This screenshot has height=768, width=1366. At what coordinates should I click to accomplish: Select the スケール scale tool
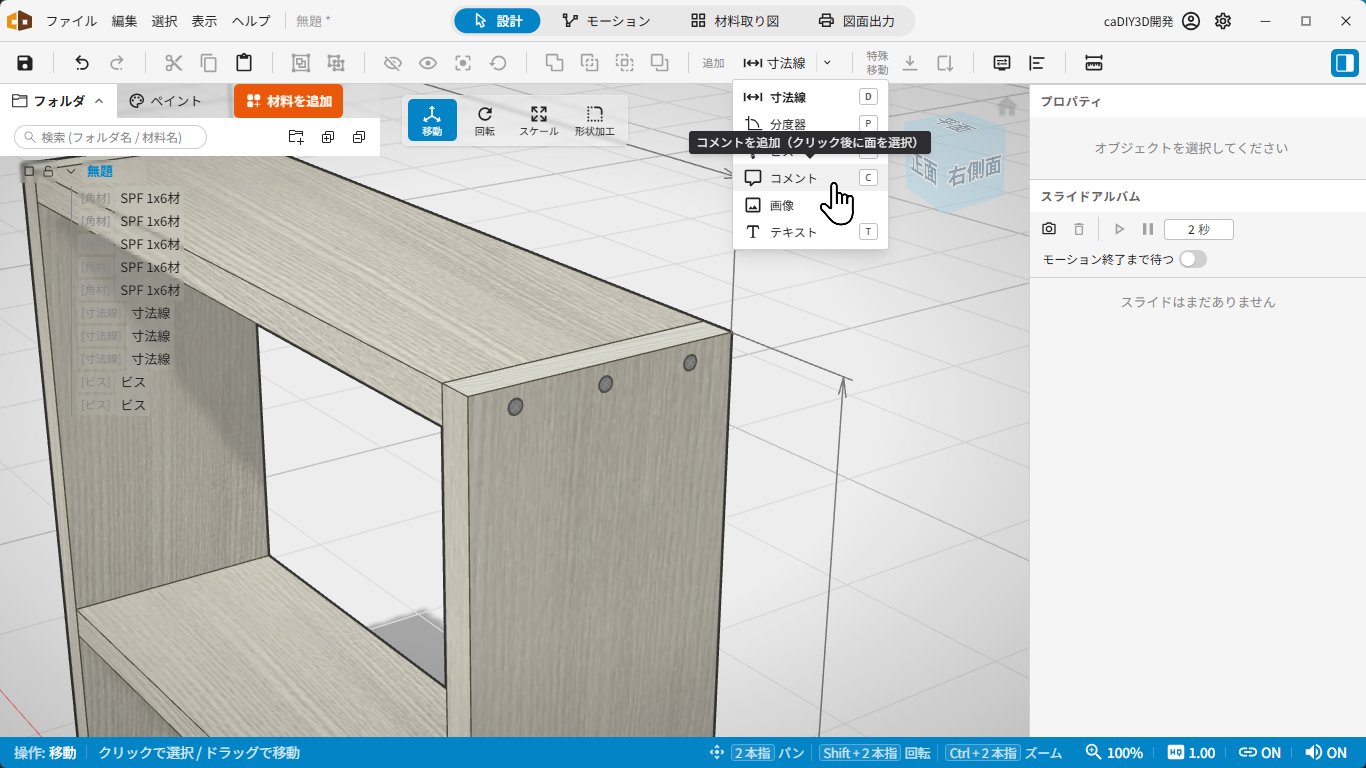539,121
